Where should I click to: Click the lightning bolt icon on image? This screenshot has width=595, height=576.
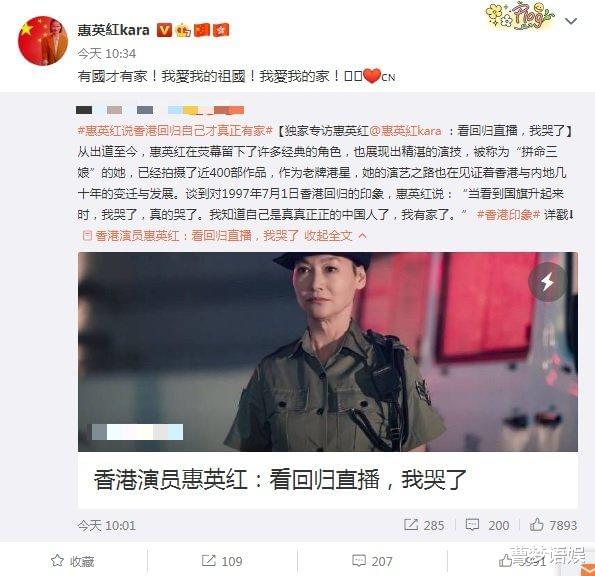point(547,282)
